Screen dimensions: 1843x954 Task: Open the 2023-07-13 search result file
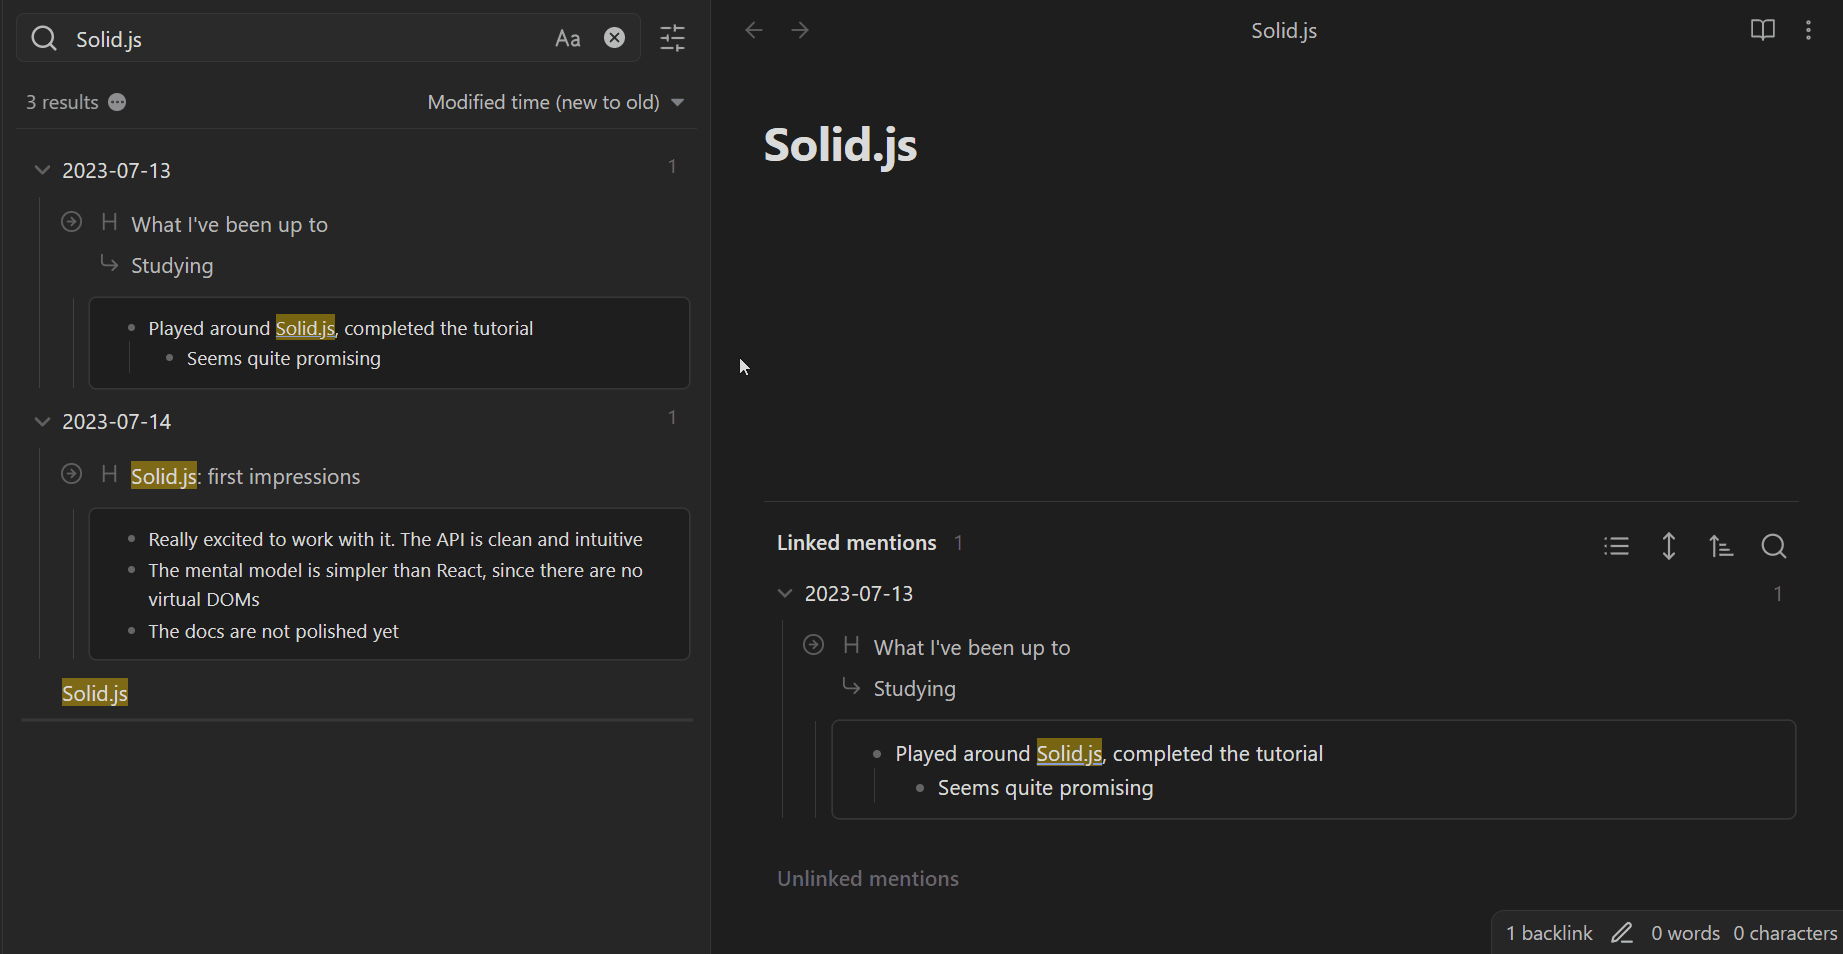[117, 171]
